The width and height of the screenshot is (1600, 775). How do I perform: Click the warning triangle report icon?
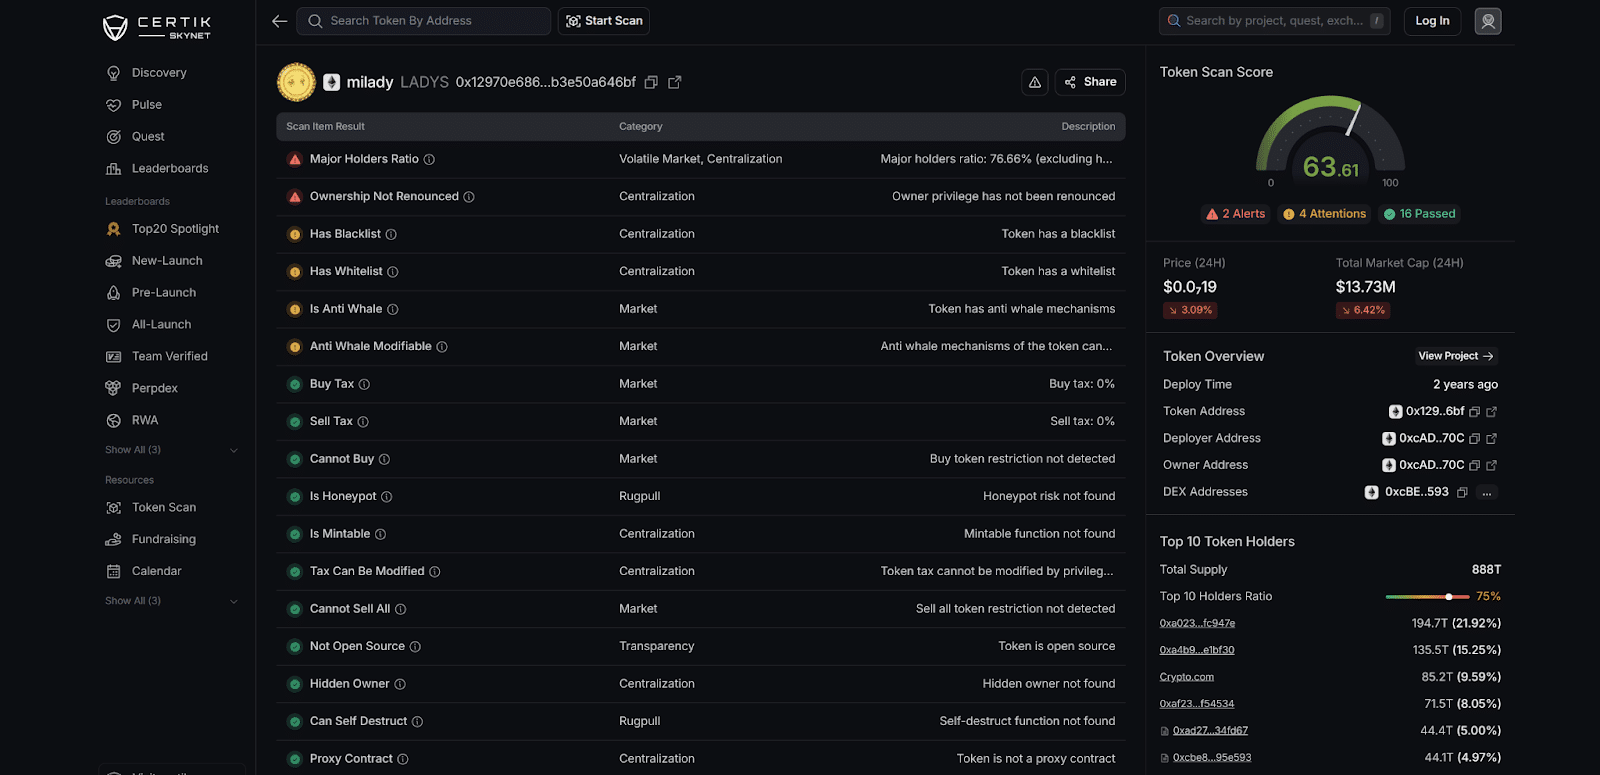click(1035, 82)
